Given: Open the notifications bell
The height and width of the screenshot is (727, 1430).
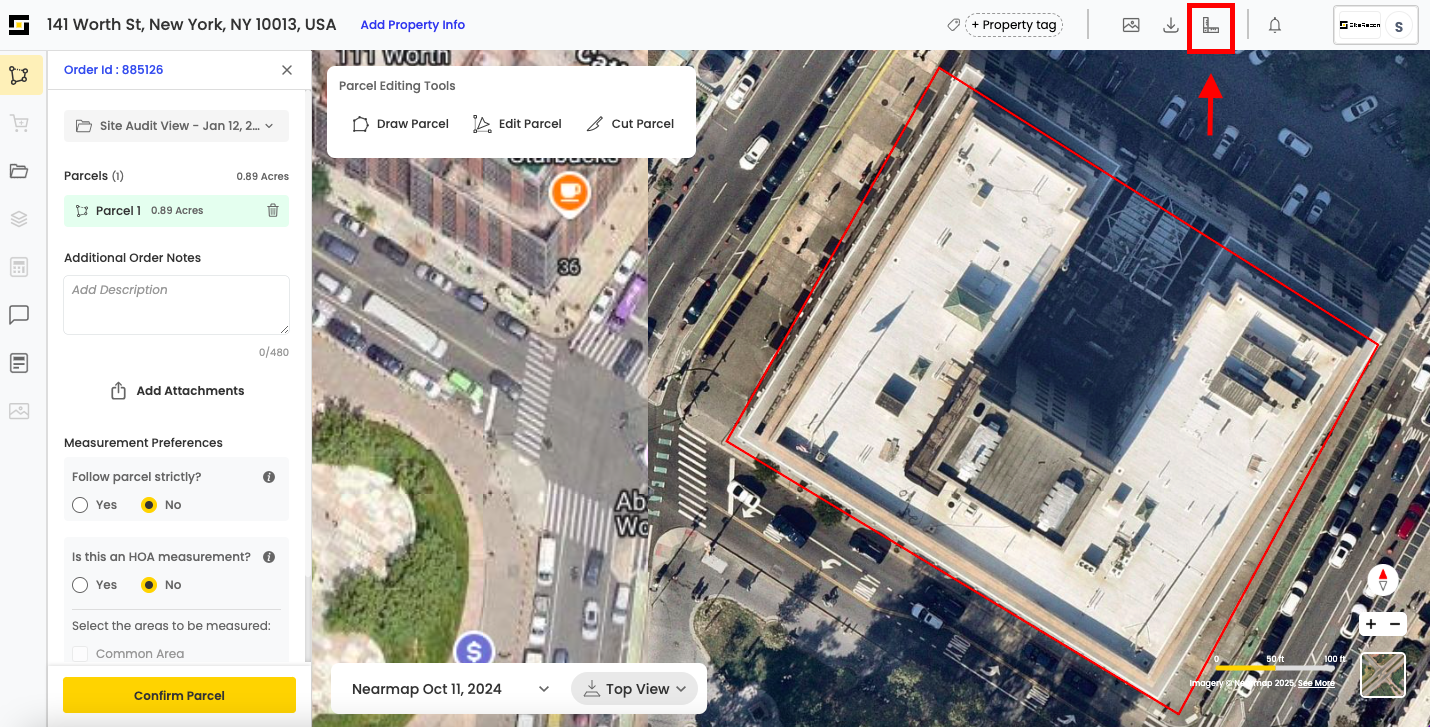Looking at the screenshot, I should (x=1275, y=25).
